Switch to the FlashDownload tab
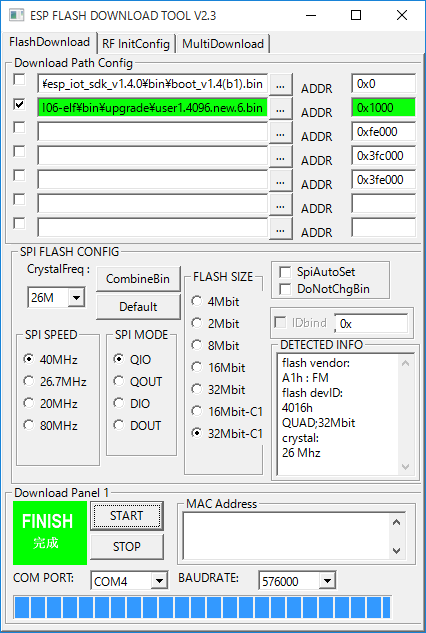Screen dimensions: 426x633 point(49,42)
